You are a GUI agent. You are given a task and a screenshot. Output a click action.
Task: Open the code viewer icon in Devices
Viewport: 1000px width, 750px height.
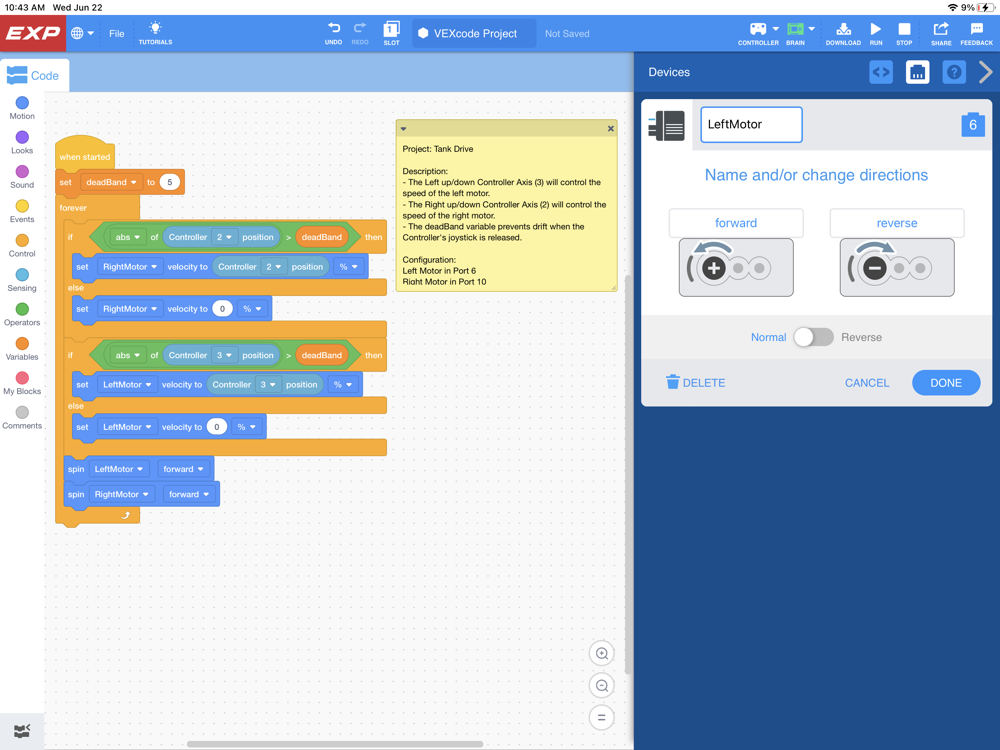pyautogui.click(x=881, y=72)
